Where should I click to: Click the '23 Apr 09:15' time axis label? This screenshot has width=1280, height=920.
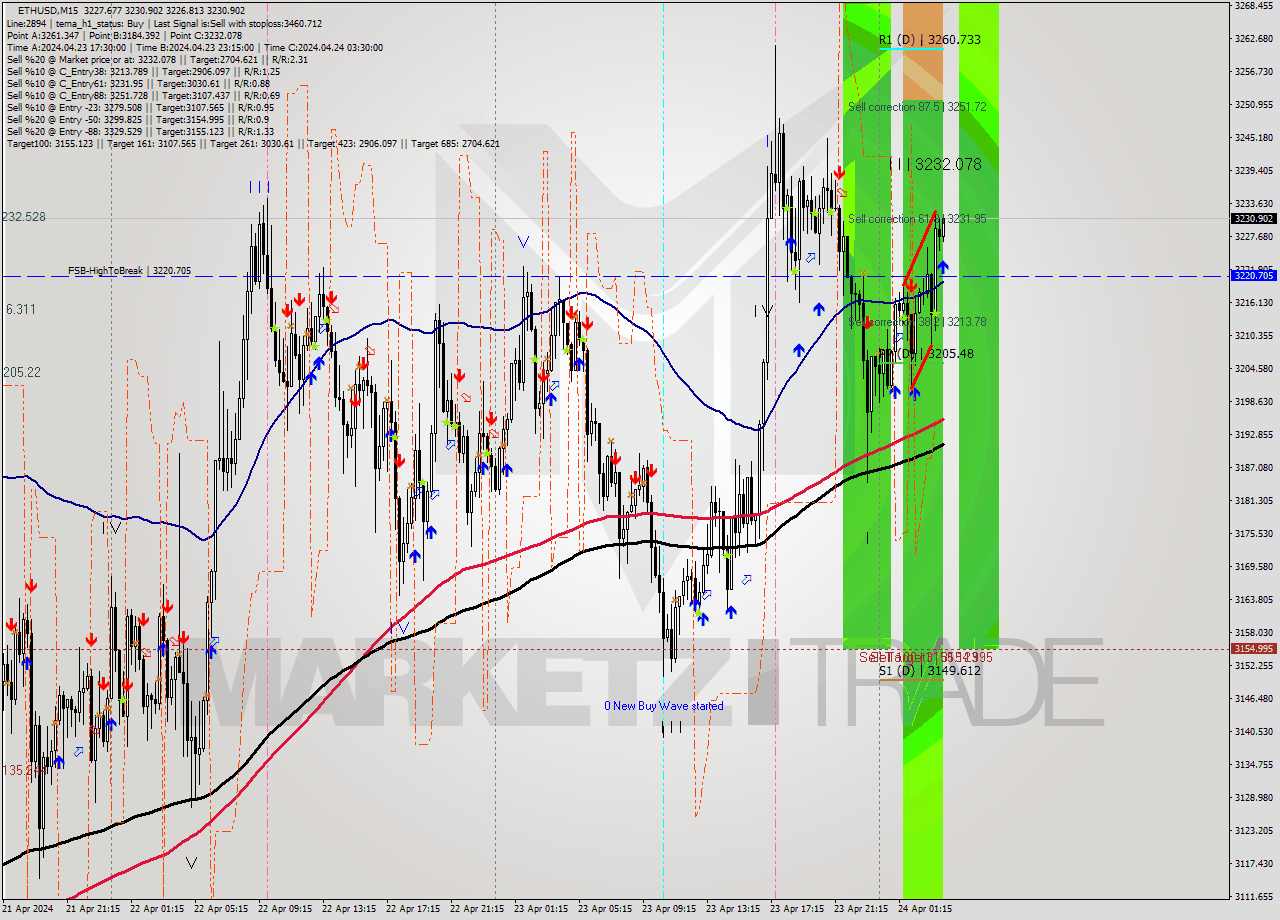click(x=669, y=909)
